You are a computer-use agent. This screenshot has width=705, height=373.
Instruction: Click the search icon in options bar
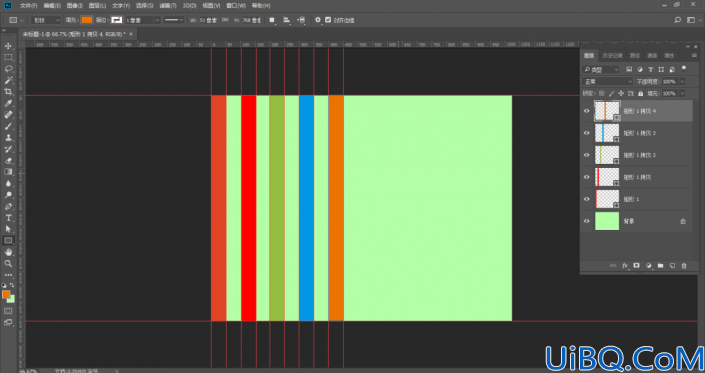click(x=678, y=20)
